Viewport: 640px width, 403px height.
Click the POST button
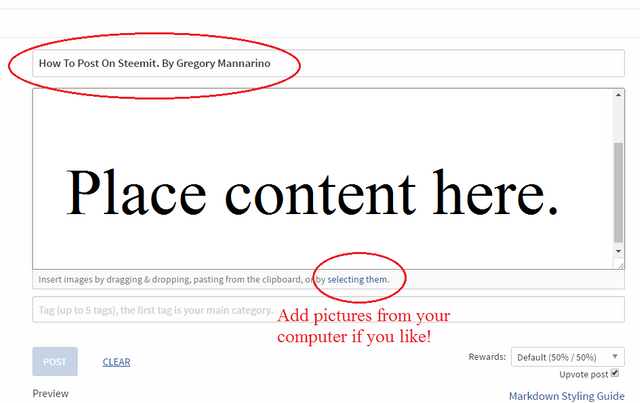(55, 361)
